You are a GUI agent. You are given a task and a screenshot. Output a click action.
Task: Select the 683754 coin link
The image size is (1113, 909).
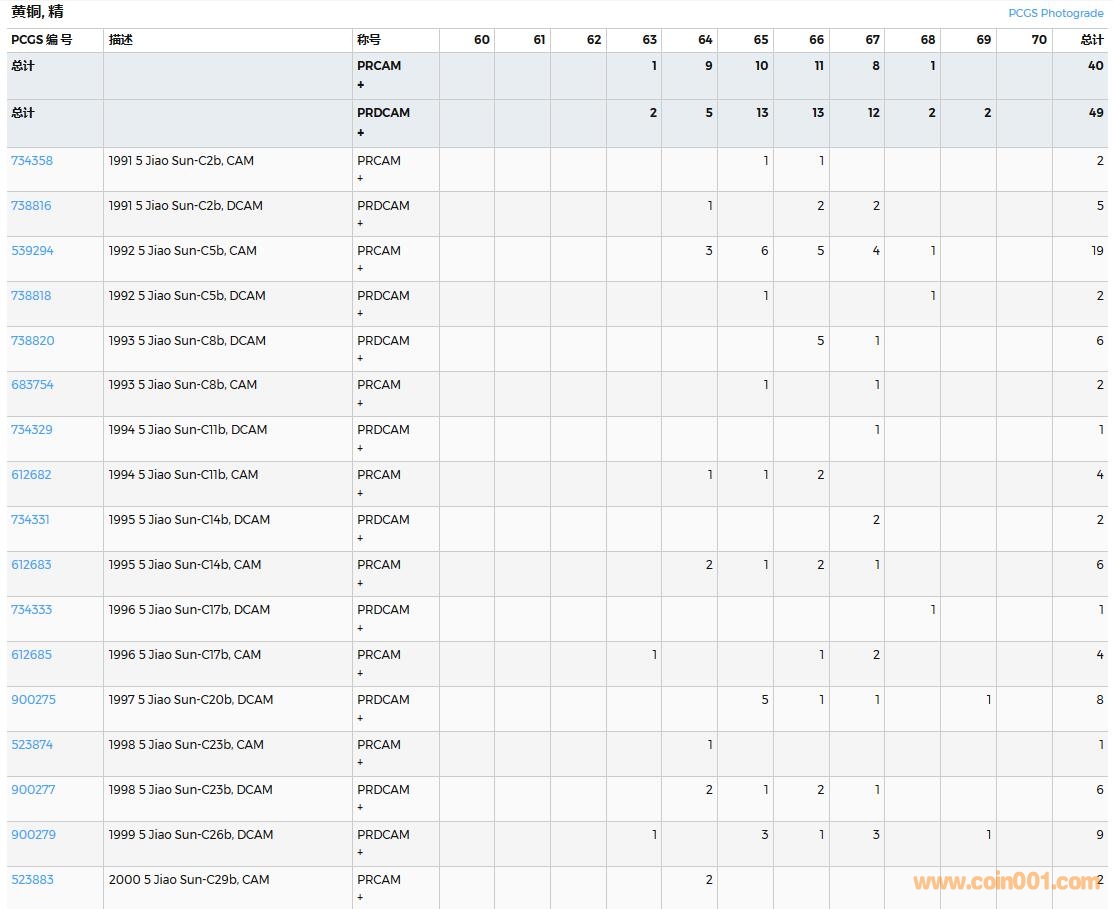pyautogui.click(x=32, y=385)
